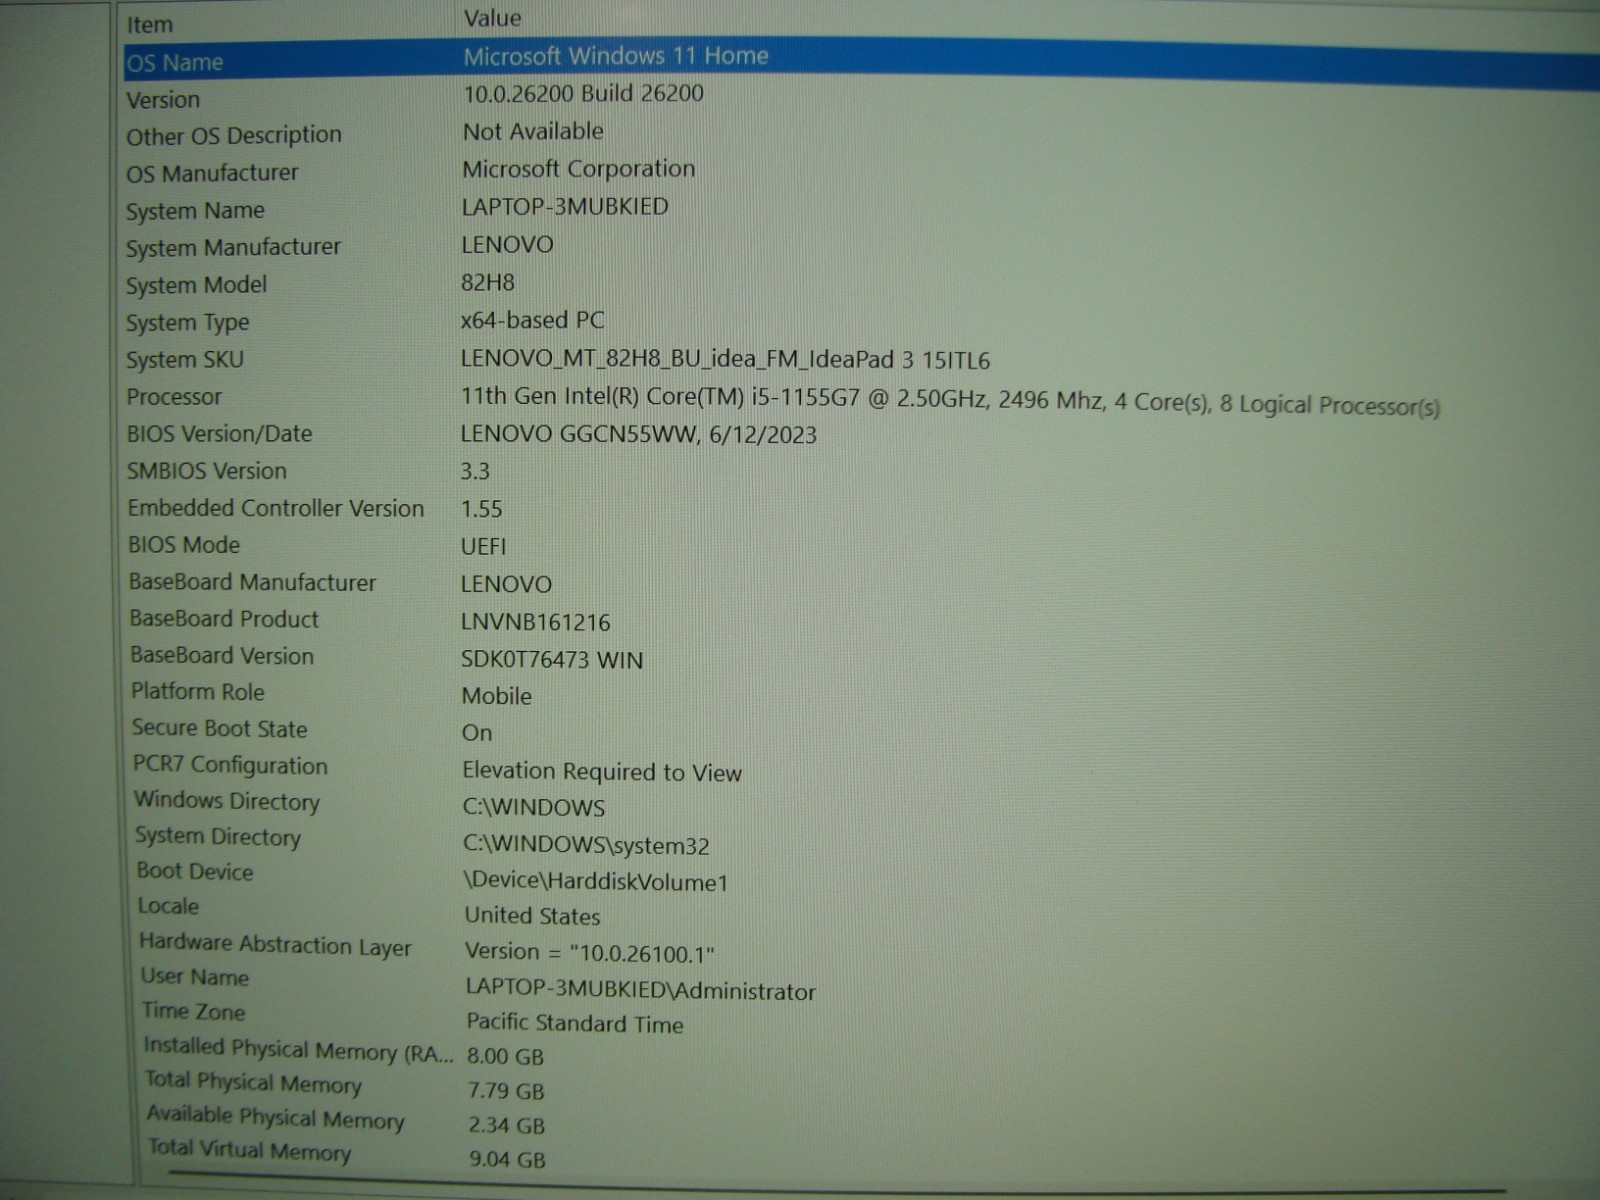
Task: Click the LAPTOP-3MUBKIED\Administrator value
Action: [641, 990]
